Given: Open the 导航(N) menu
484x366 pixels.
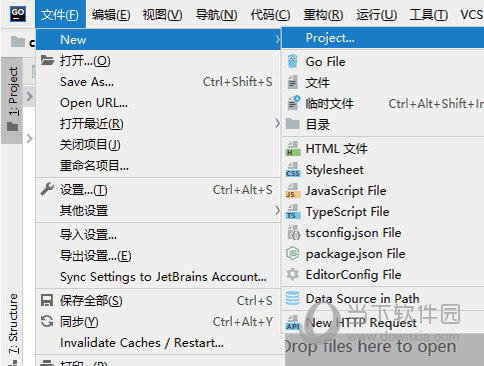Looking at the screenshot, I should (x=216, y=15).
